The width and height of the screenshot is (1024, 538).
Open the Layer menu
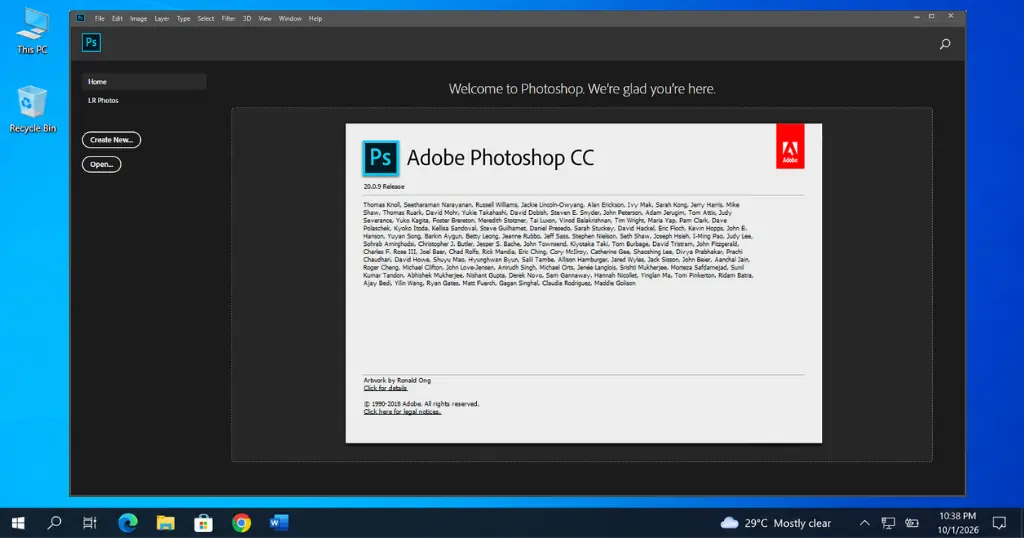162,18
